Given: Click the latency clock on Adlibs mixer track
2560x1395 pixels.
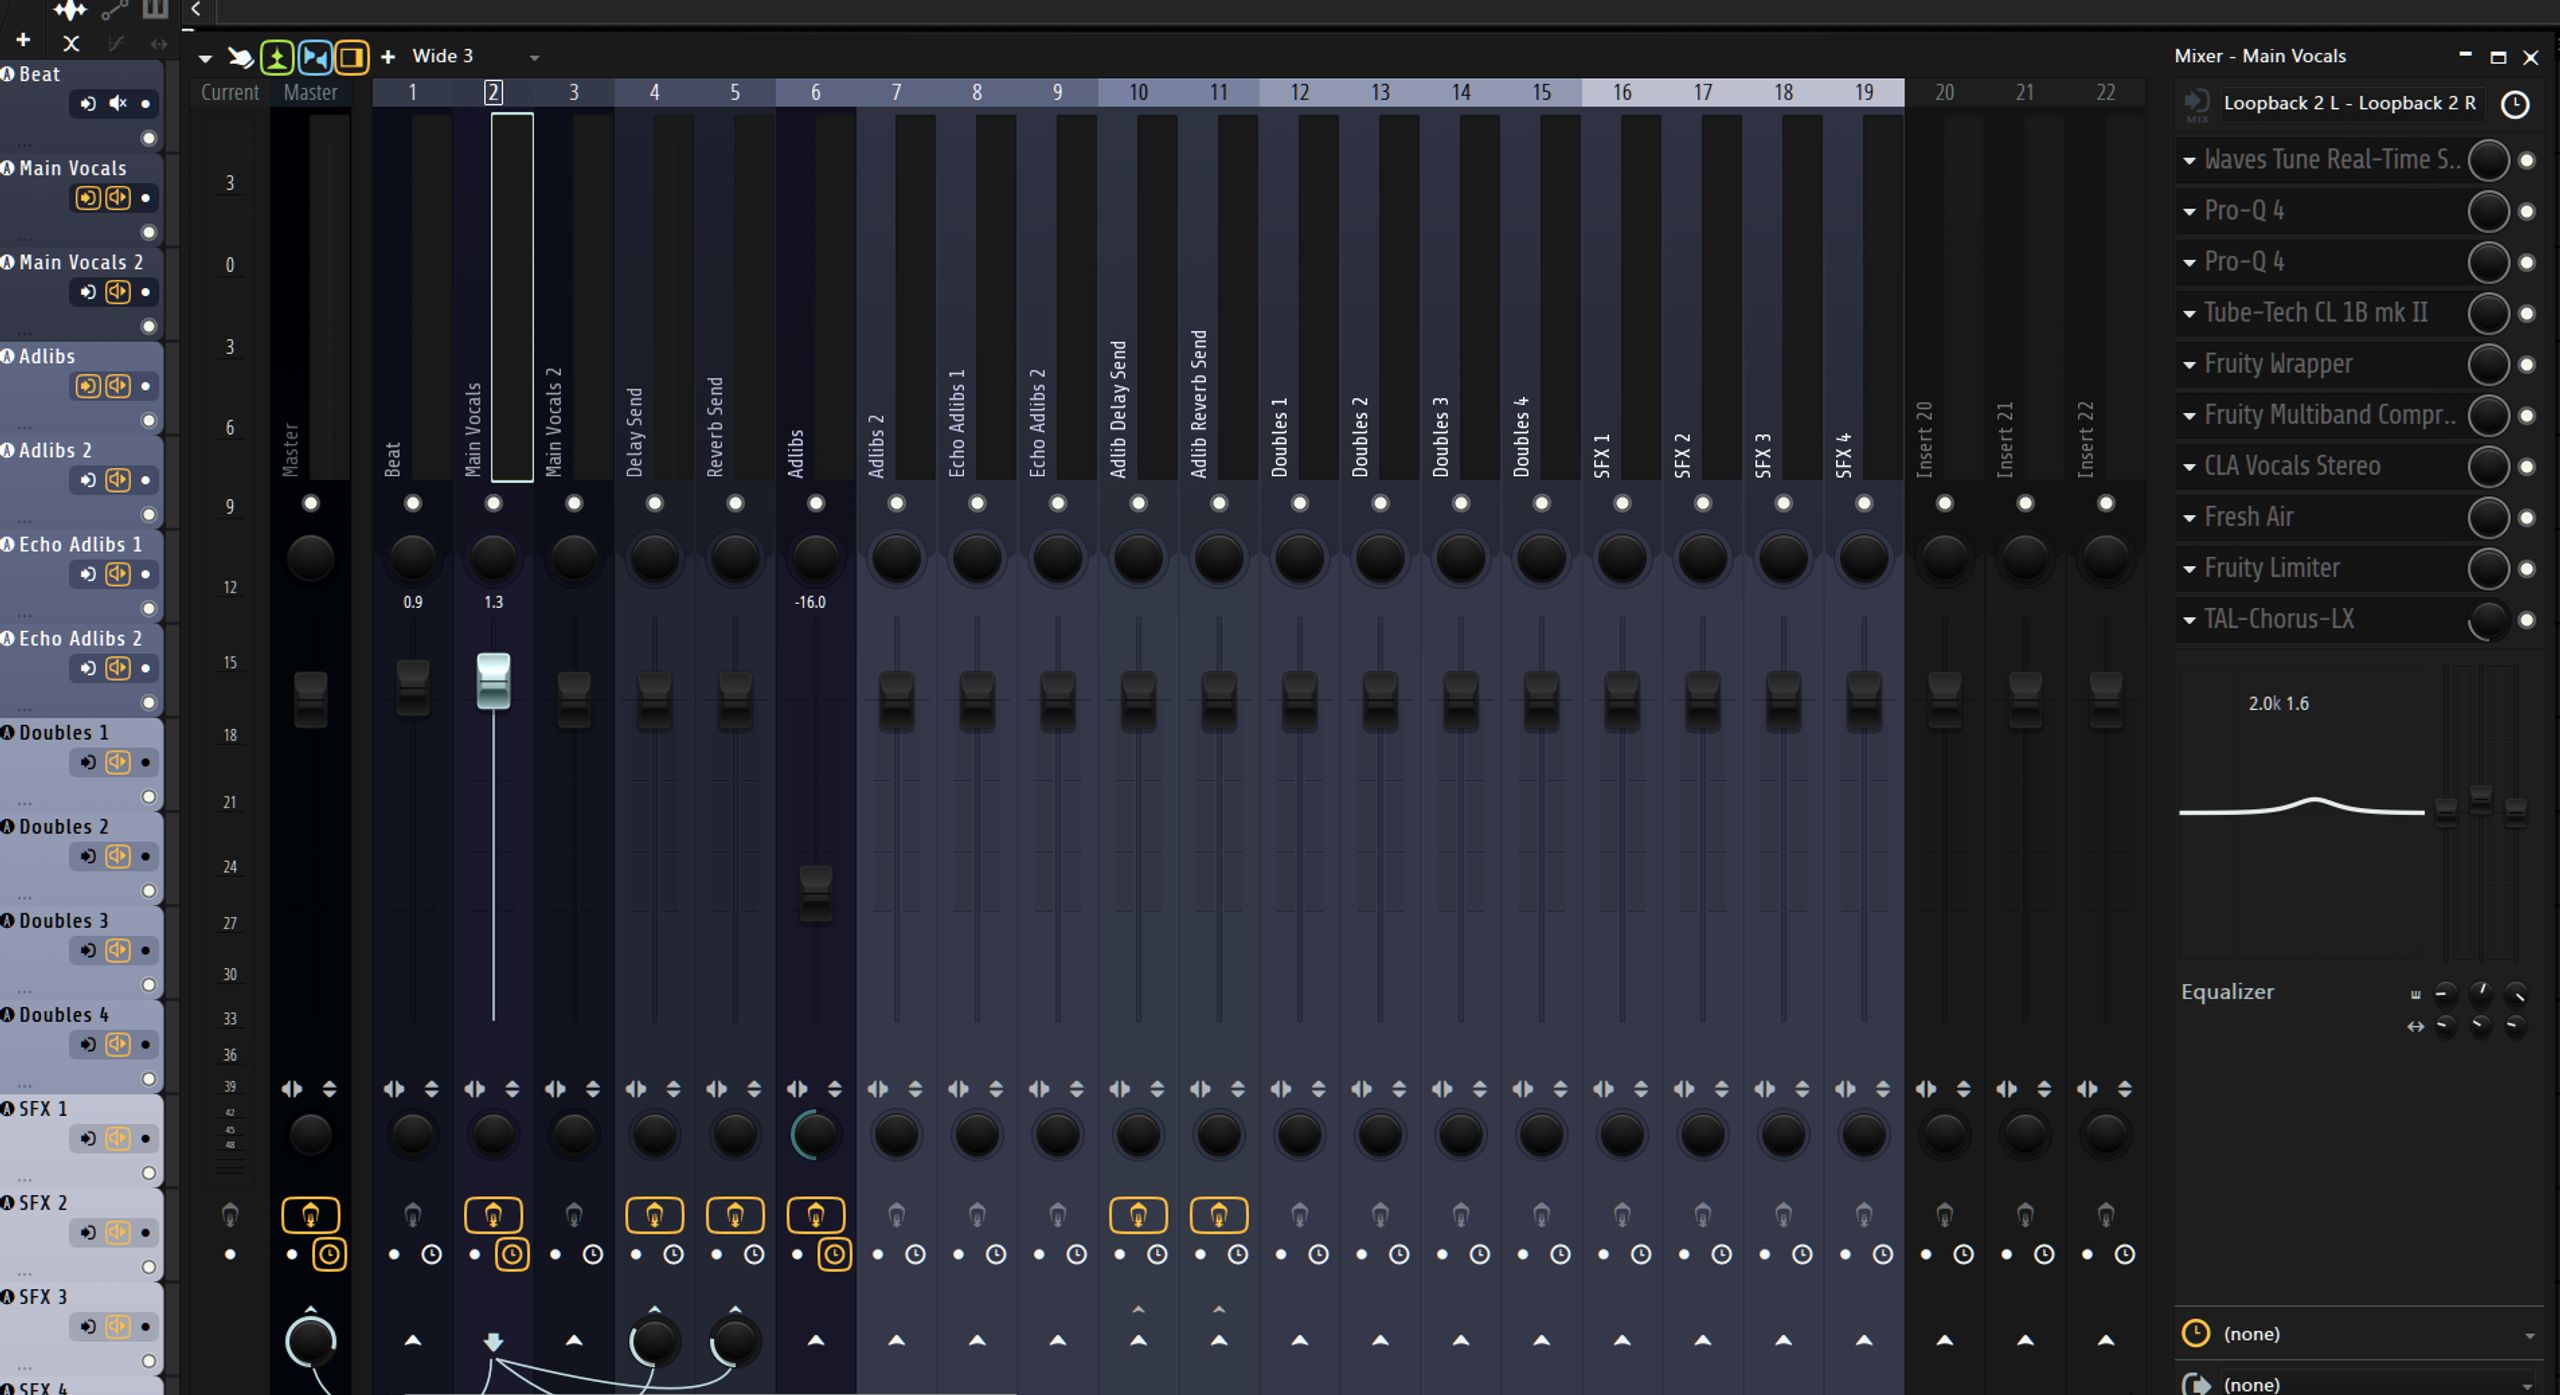Looking at the screenshot, I should [834, 1254].
